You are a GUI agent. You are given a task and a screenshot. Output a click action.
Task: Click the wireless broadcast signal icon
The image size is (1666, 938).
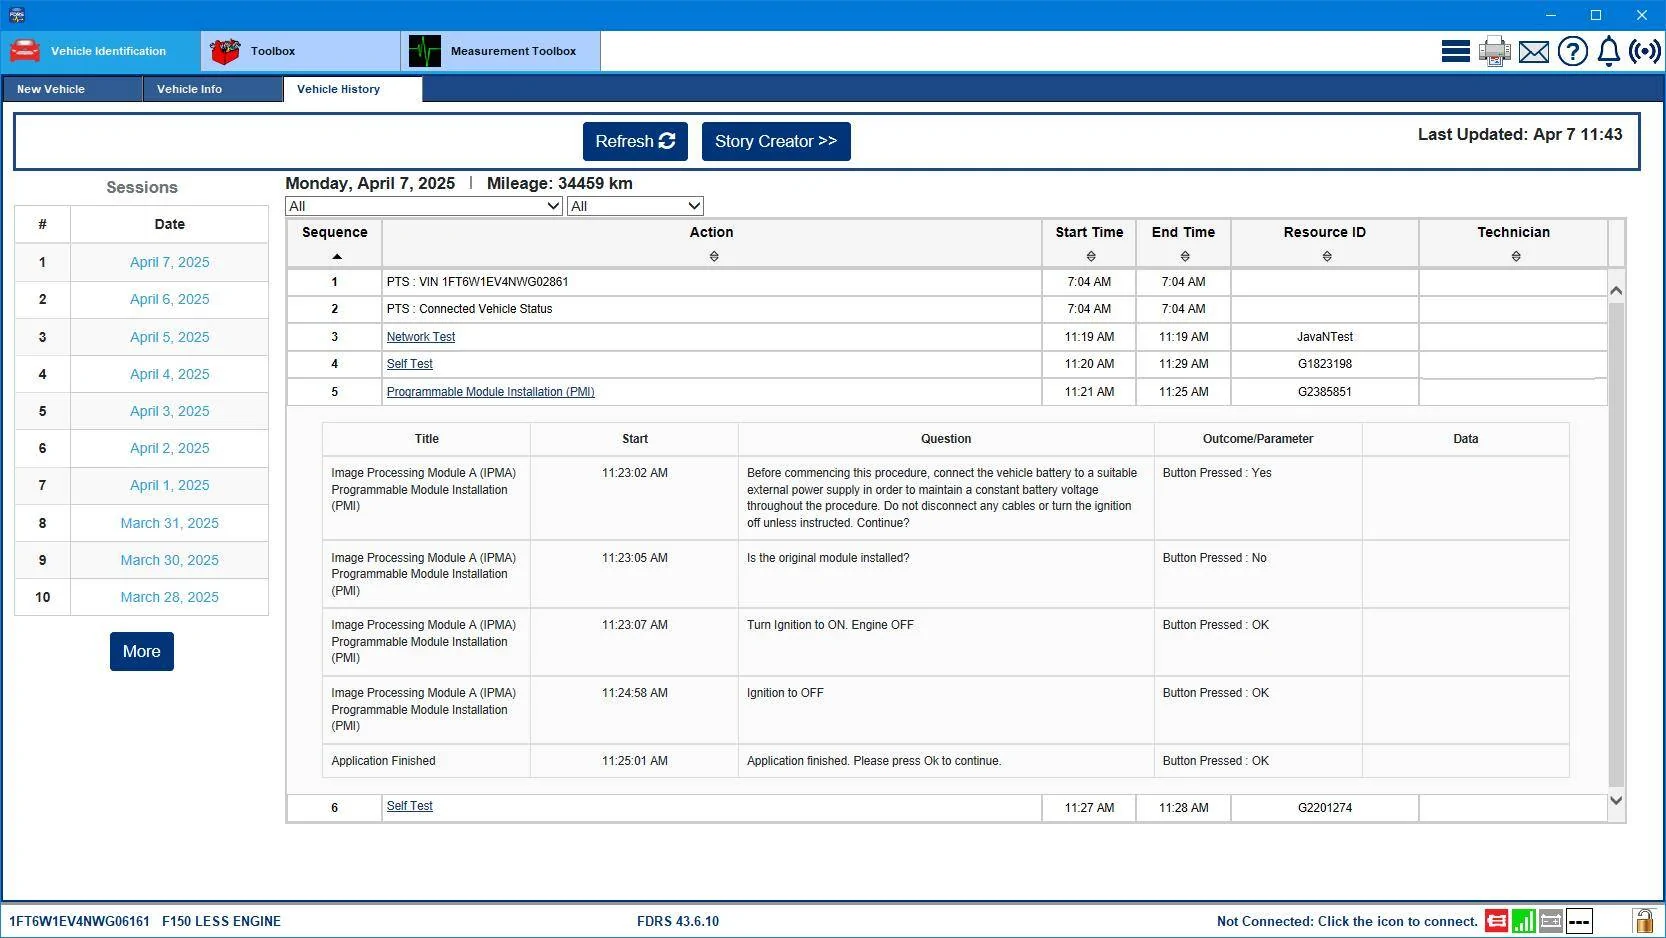1644,51
